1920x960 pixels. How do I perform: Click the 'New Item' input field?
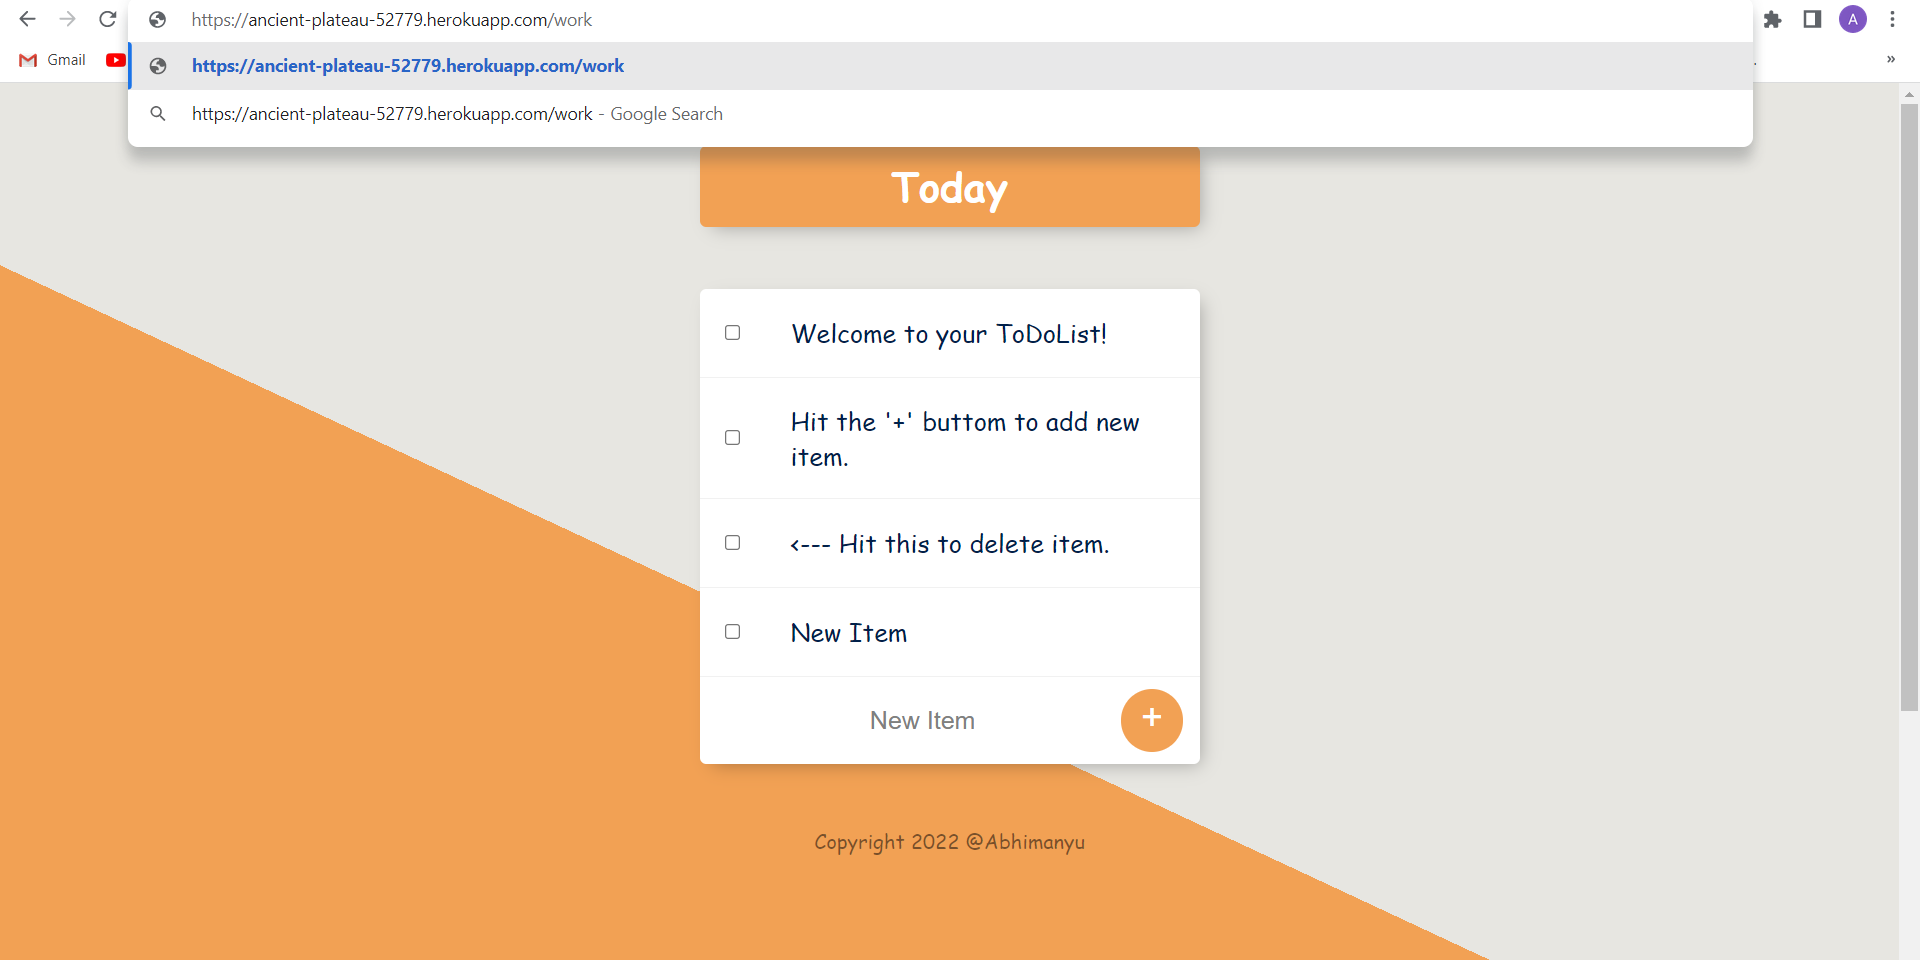coord(922,719)
